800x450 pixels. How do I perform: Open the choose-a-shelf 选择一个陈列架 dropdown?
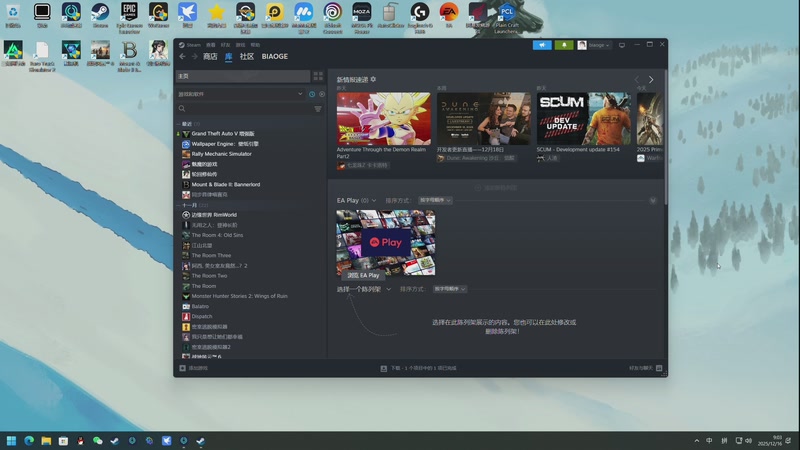[364, 289]
